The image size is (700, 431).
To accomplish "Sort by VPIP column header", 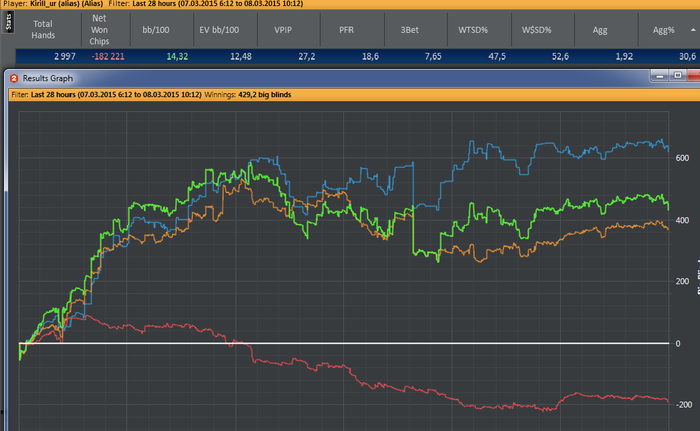I will click(283, 30).
